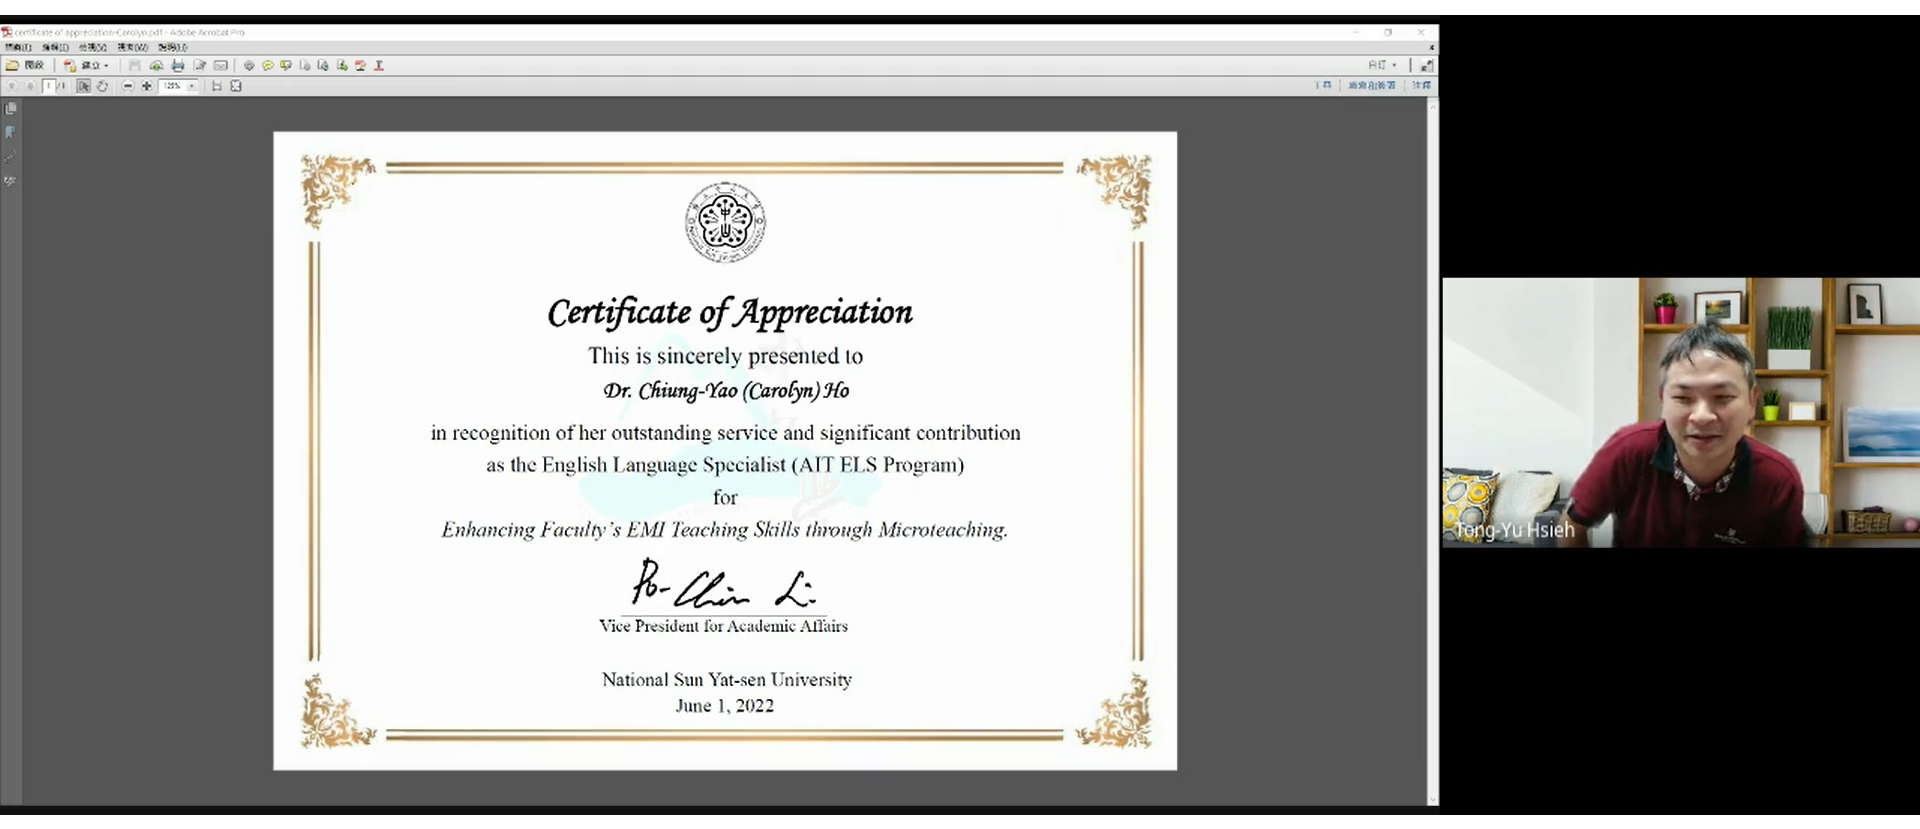Screen dimensions: 1920x829
Task: Click the Open button text label
Action: click(x=34, y=65)
